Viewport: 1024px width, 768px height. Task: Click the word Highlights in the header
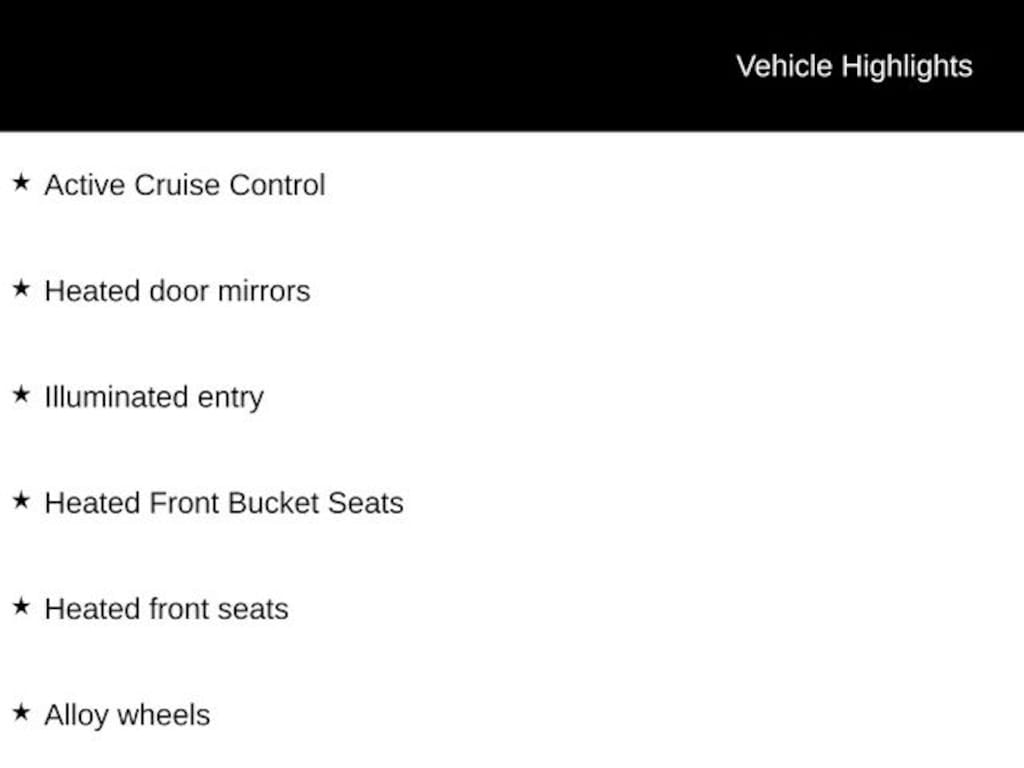point(906,66)
